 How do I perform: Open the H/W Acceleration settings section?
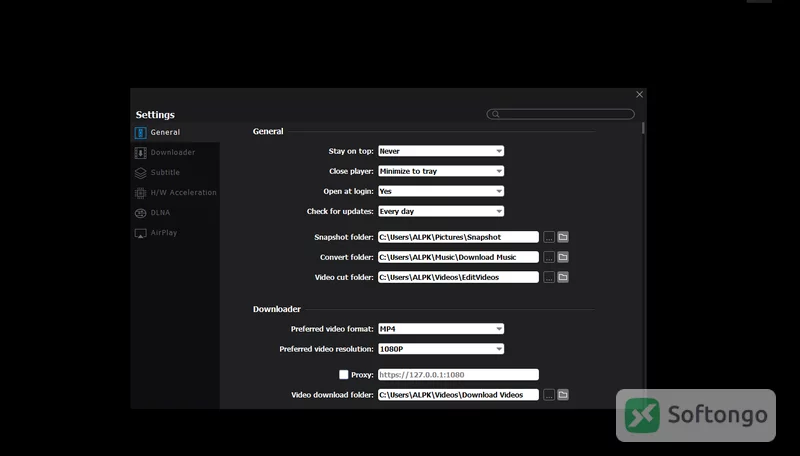point(176,192)
